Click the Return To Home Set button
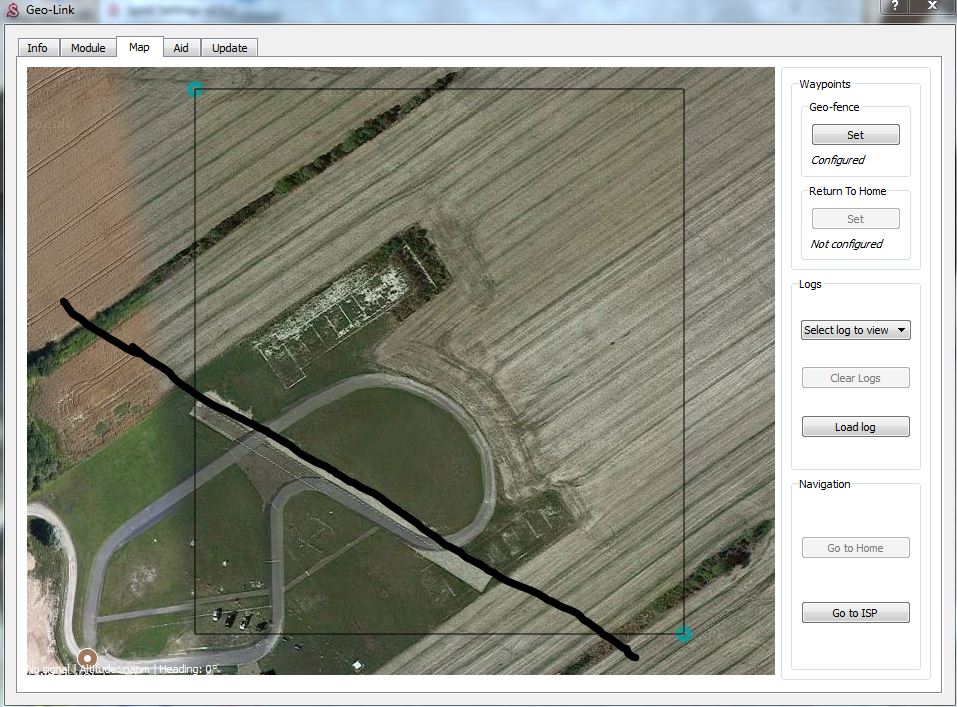Screen dimensions: 957x707 [855, 219]
